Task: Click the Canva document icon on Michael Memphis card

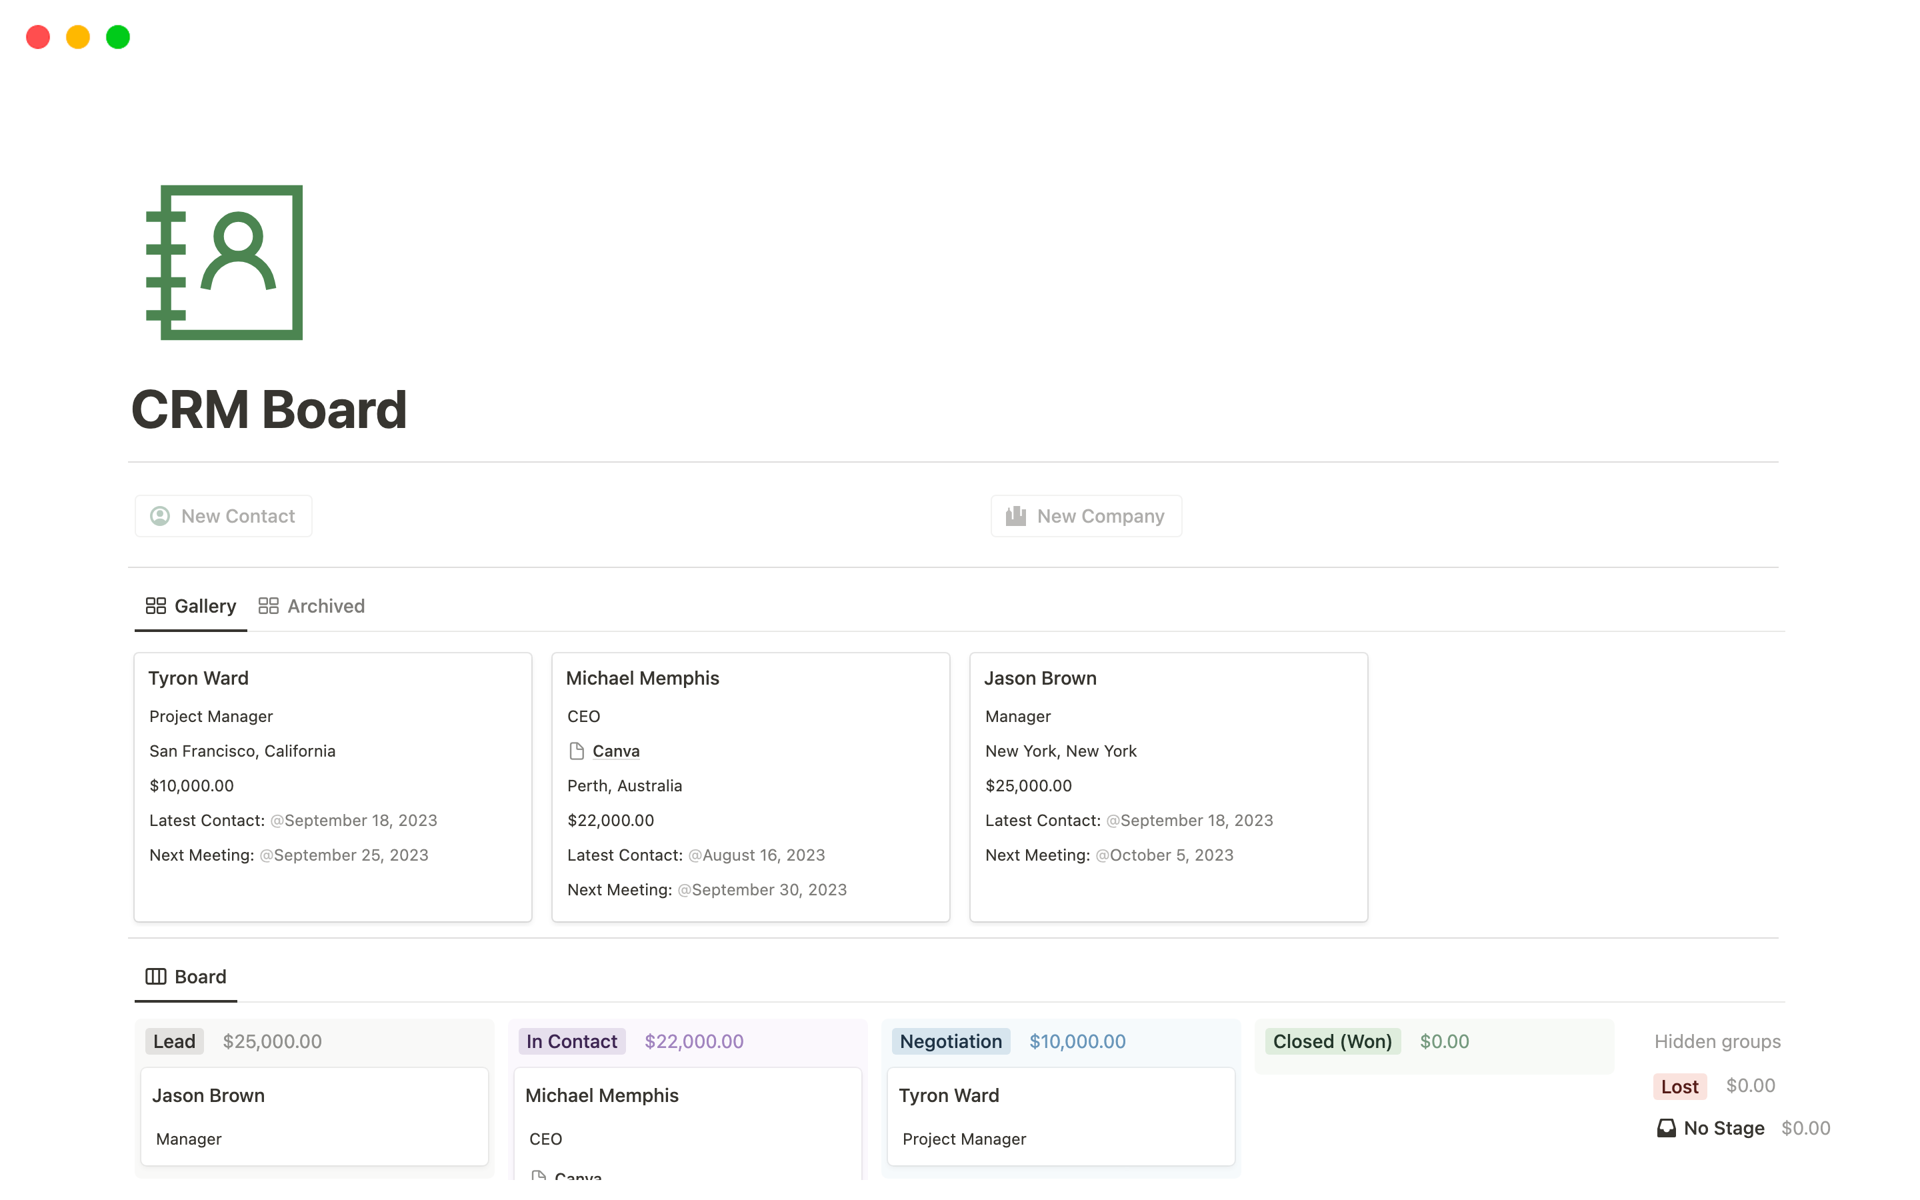Action: [575, 751]
